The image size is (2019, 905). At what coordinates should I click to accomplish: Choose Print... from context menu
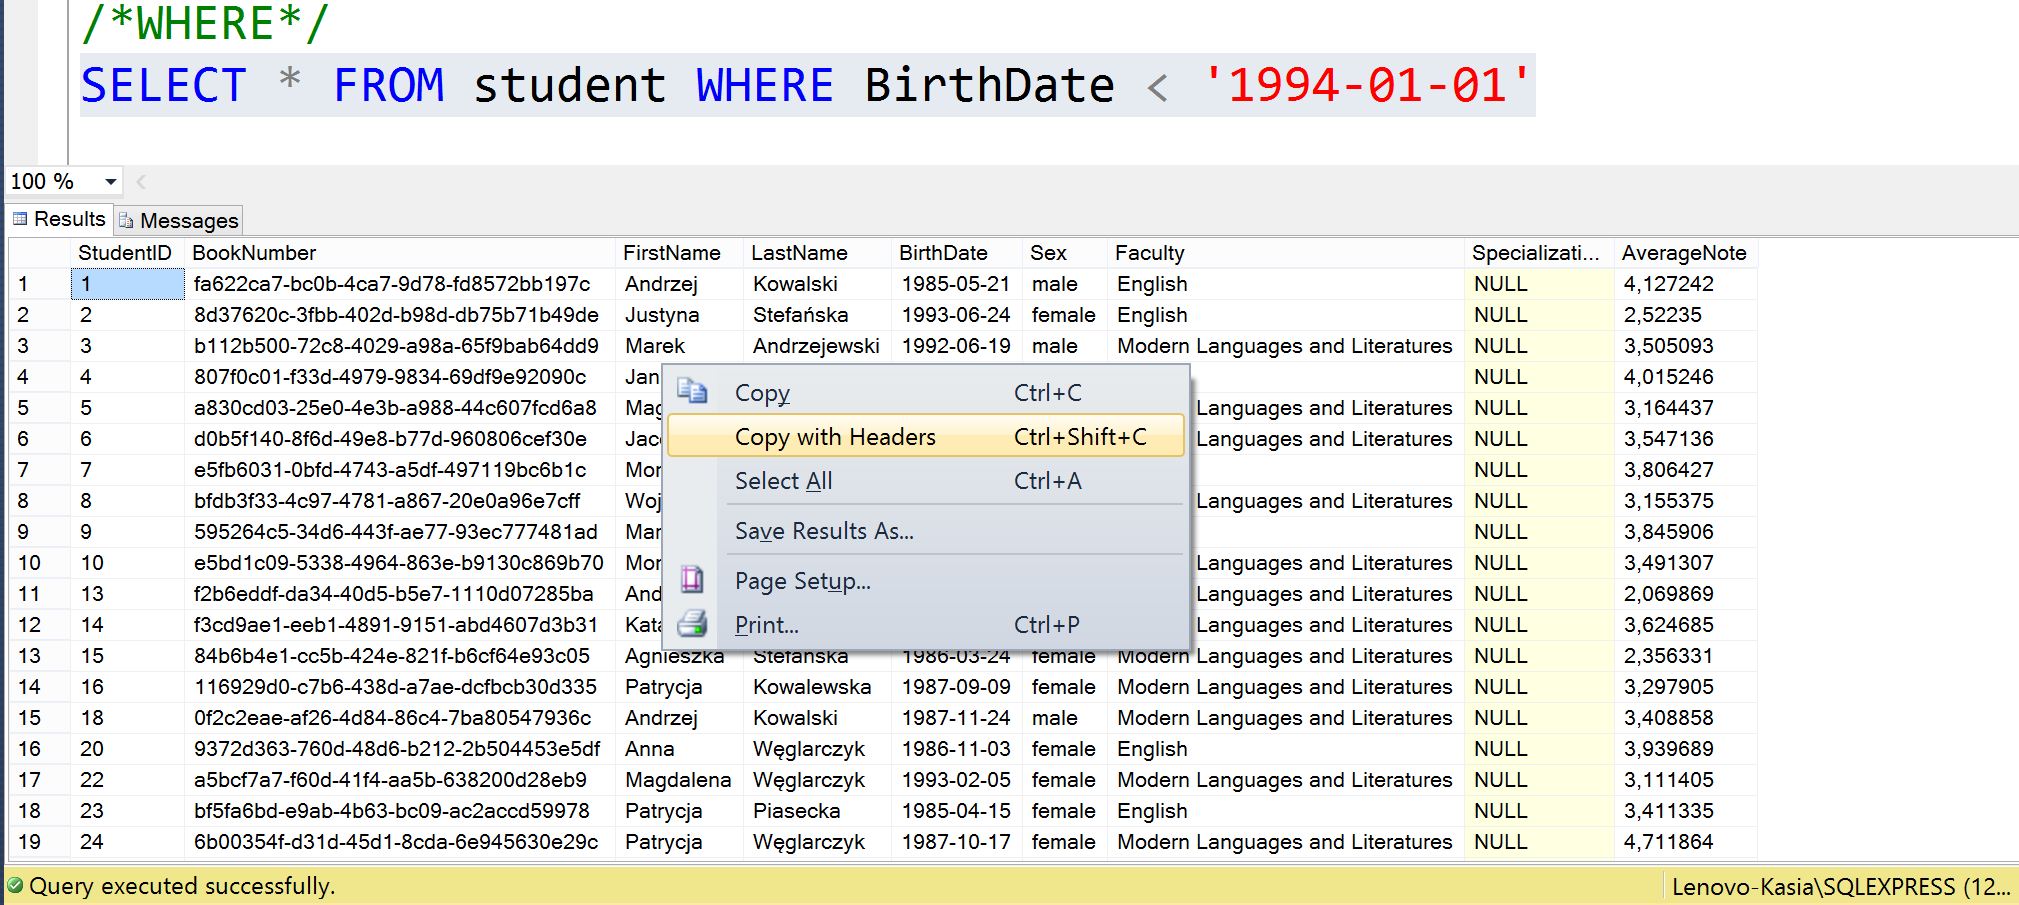coord(926,625)
